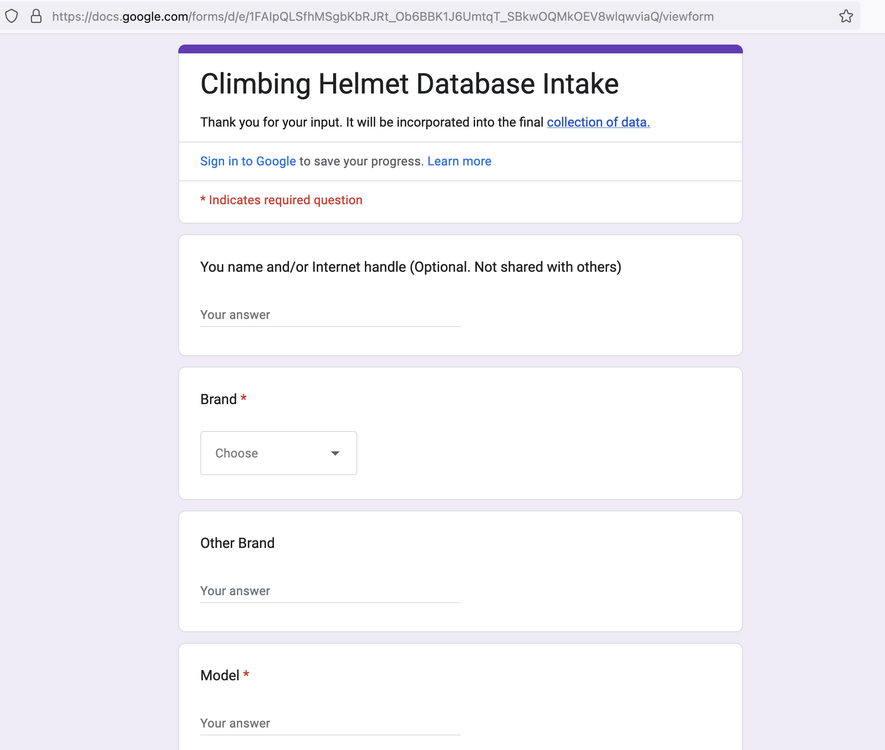Bookmark this page with the star icon

pyautogui.click(x=845, y=16)
